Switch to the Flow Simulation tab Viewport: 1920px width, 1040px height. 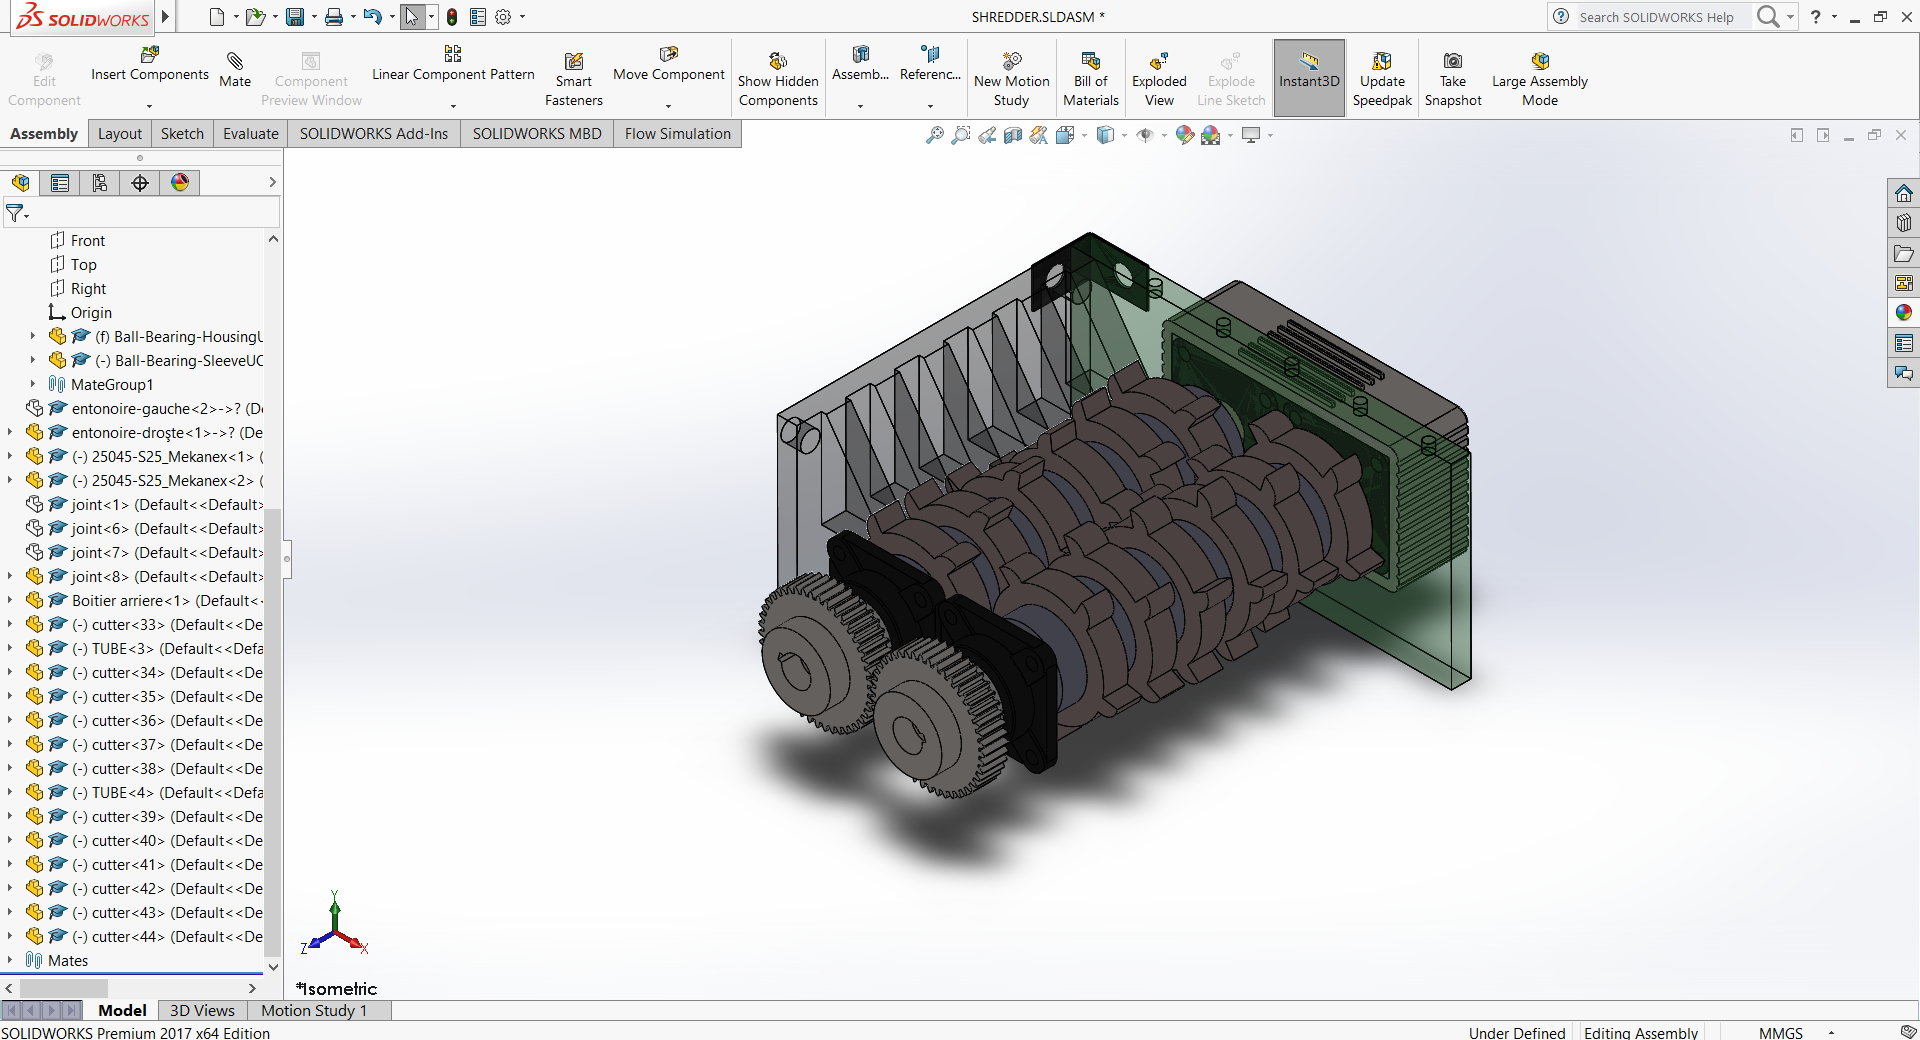676,133
